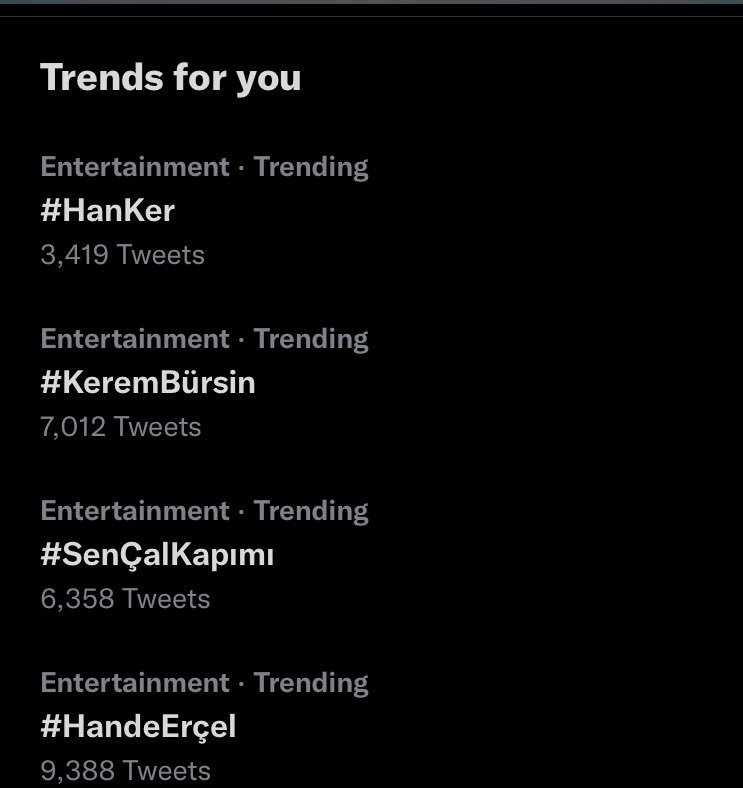Click the 9,388 Tweets count
This screenshot has height=788, width=743.
pos(125,771)
